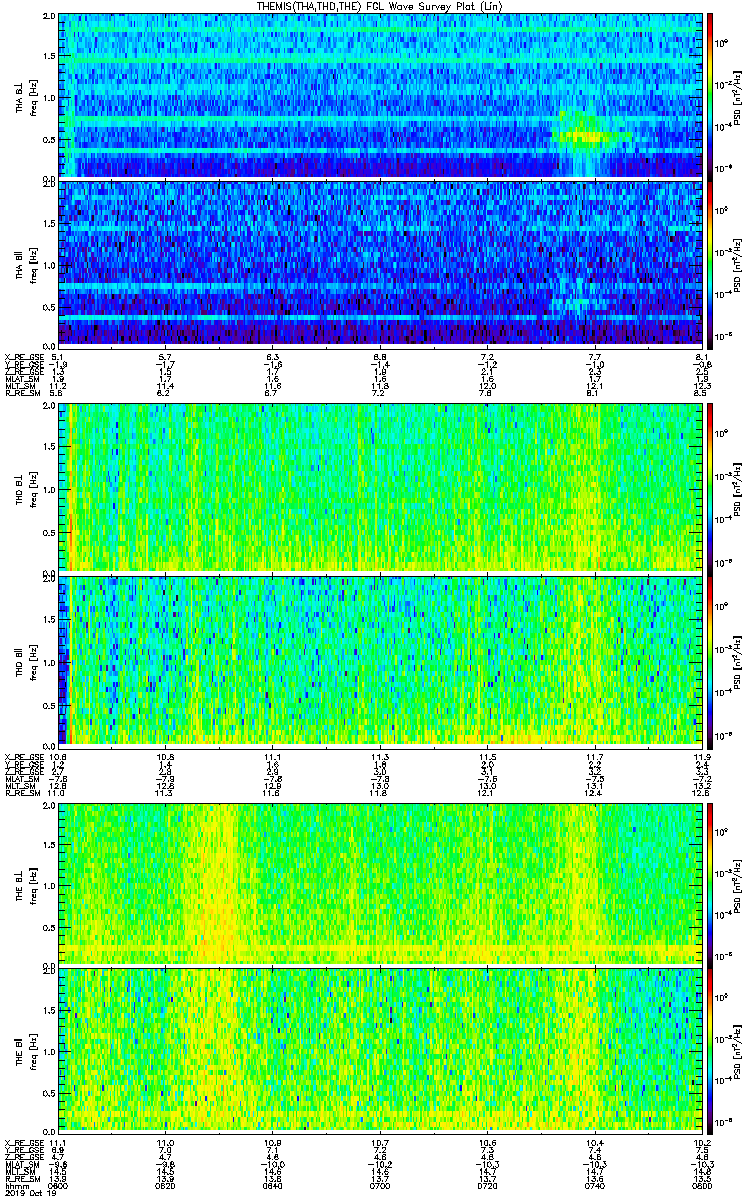Screen dimensions: 750x1200
Task: Click the THE B∥ spectrogram panel
Action: click(x=379, y=1050)
